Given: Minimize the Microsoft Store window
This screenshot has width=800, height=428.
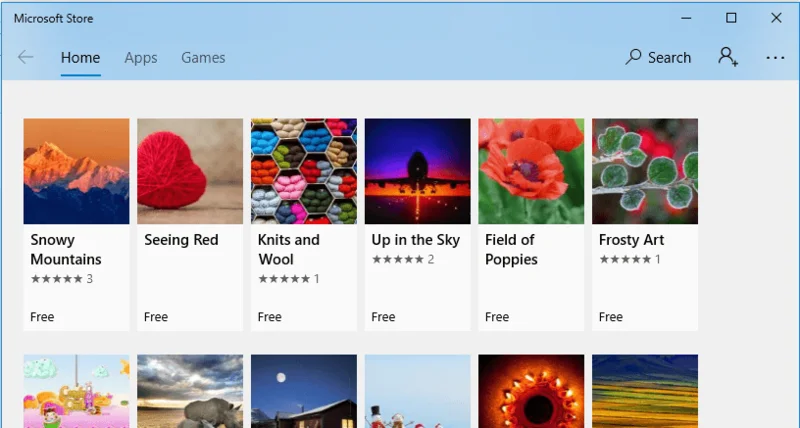Looking at the screenshot, I should (686, 18).
